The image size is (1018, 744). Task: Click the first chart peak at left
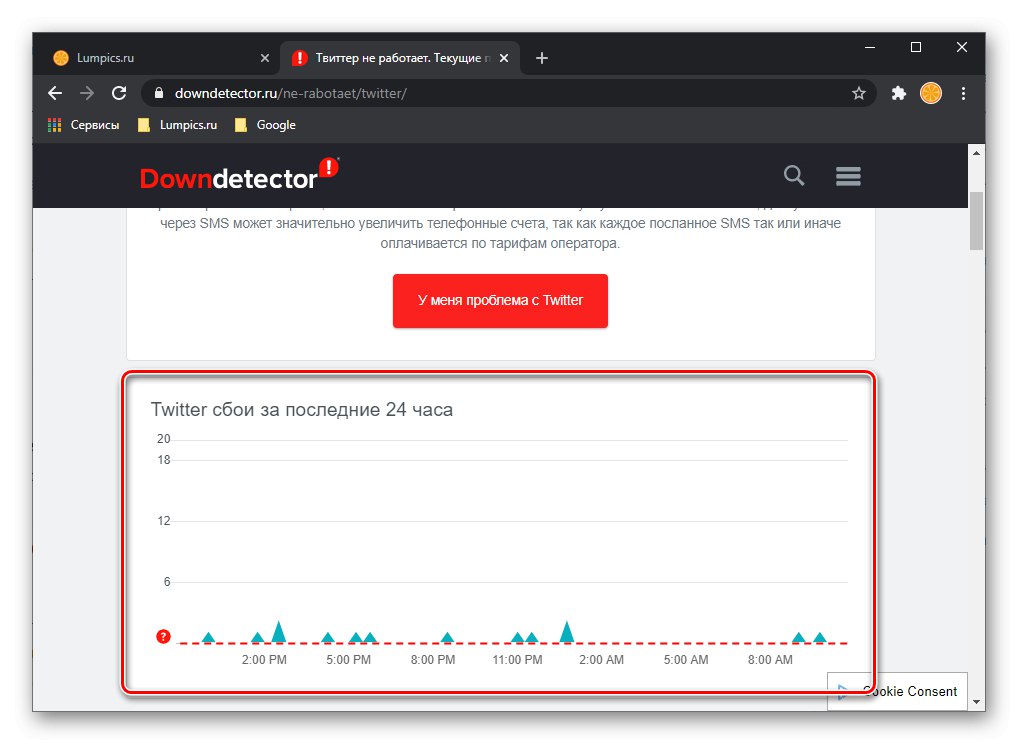point(208,638)
